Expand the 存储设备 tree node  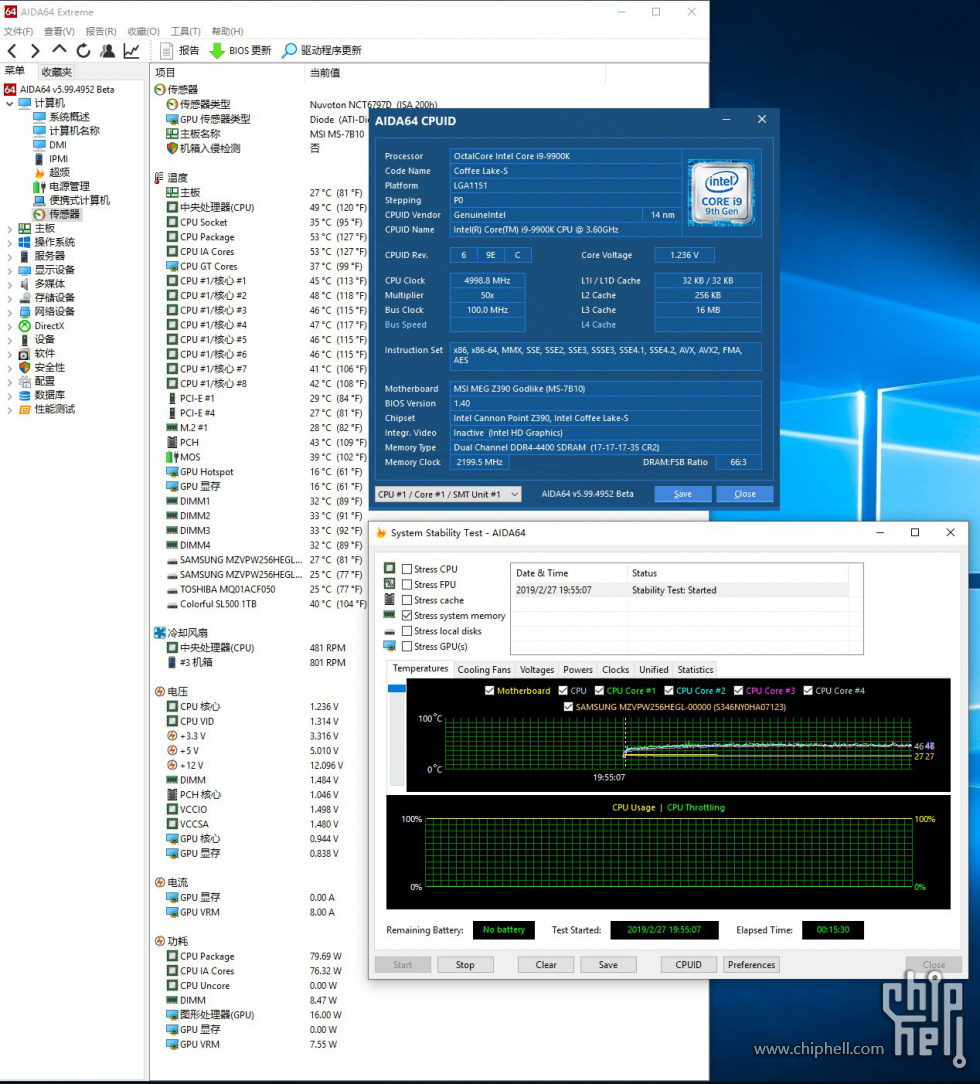coord(10,298)
